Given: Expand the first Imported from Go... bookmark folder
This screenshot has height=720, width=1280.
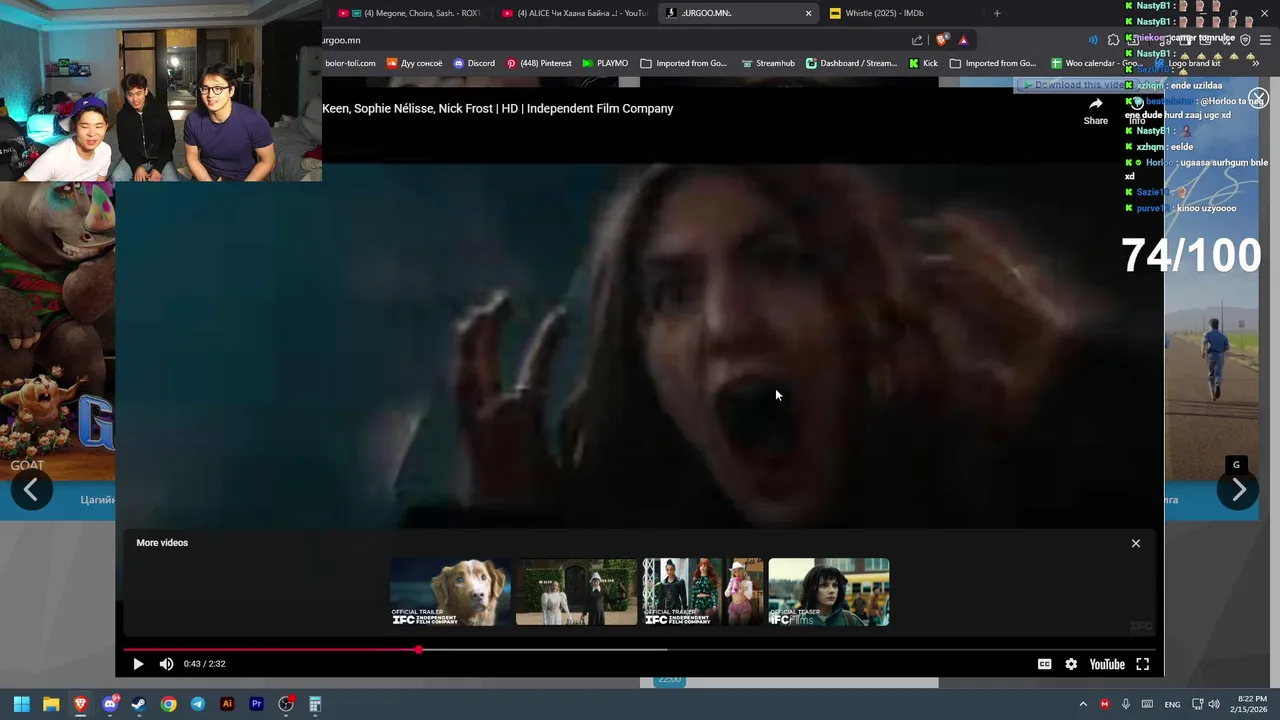Looking at the screenshot, I should (x=684, y=63).
